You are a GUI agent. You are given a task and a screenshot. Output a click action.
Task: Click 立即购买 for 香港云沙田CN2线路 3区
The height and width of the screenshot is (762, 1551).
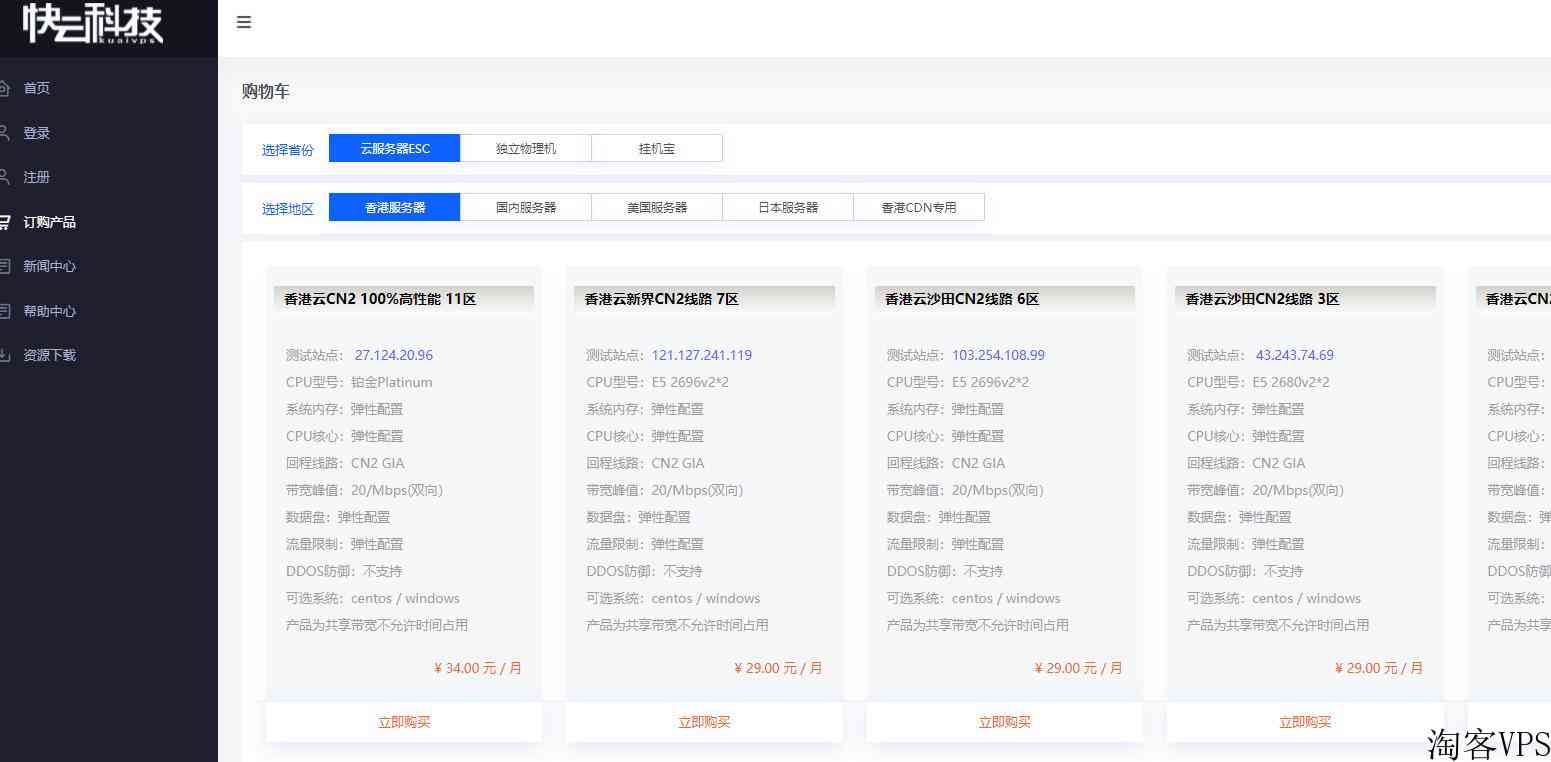[1305, 722]
